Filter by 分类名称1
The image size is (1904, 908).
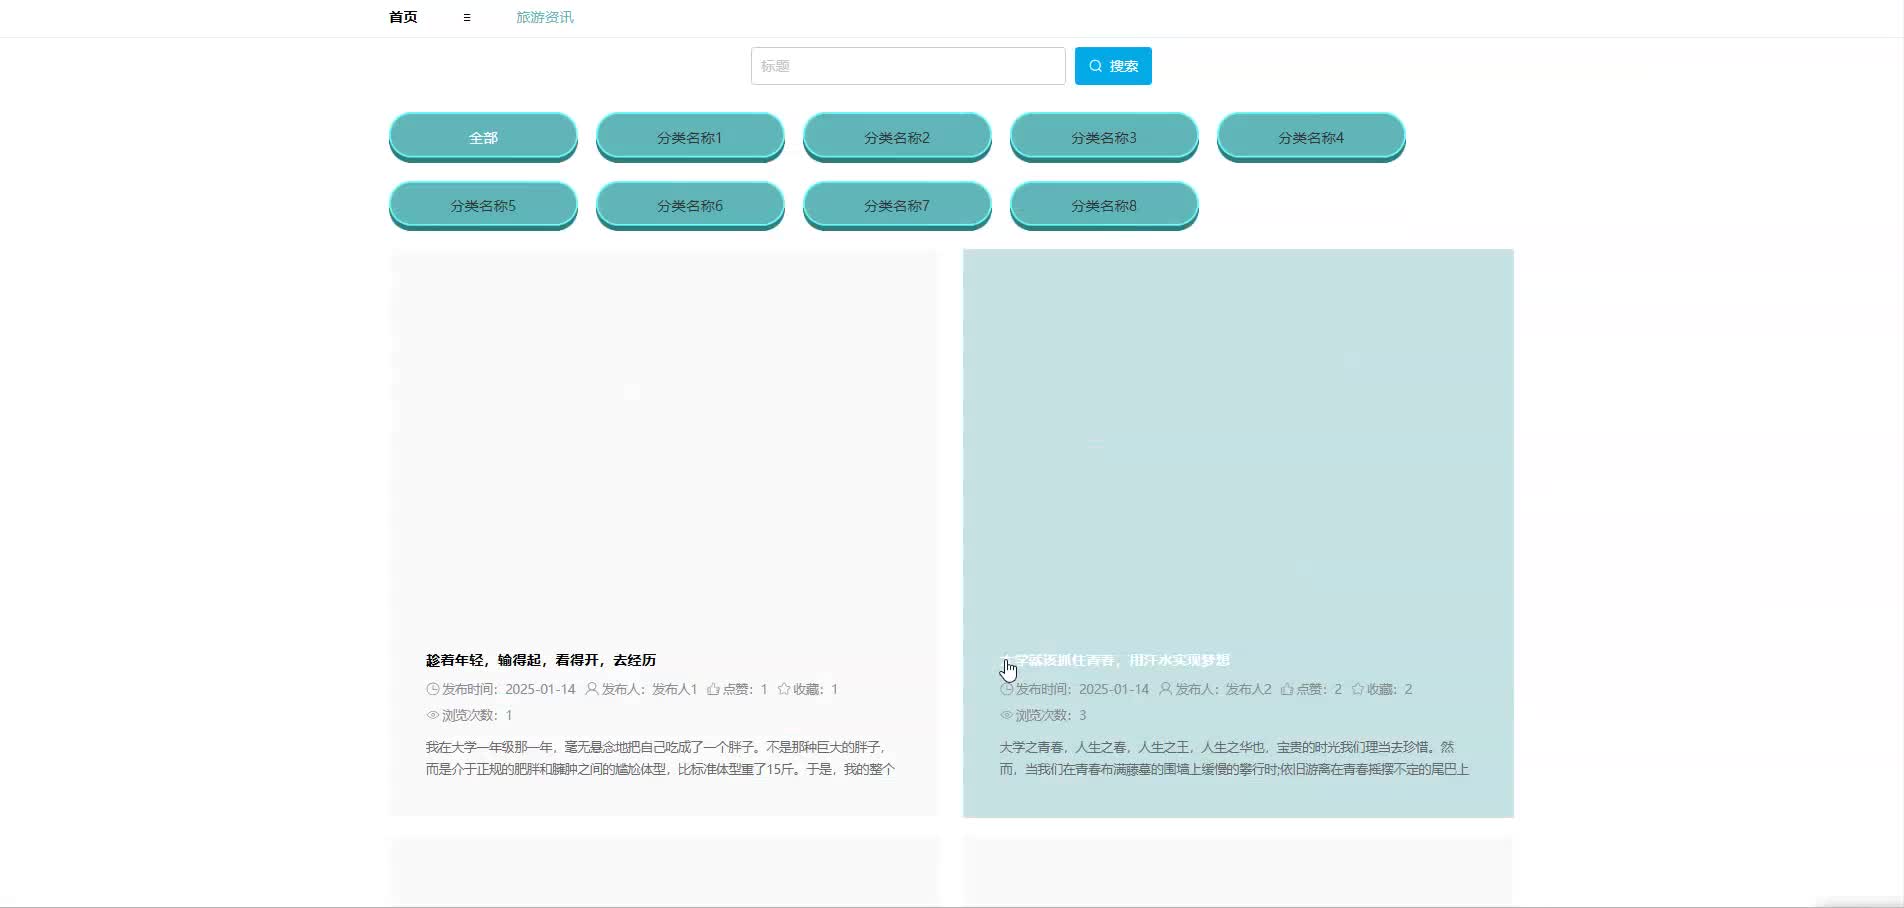click(x=690, y=137)
